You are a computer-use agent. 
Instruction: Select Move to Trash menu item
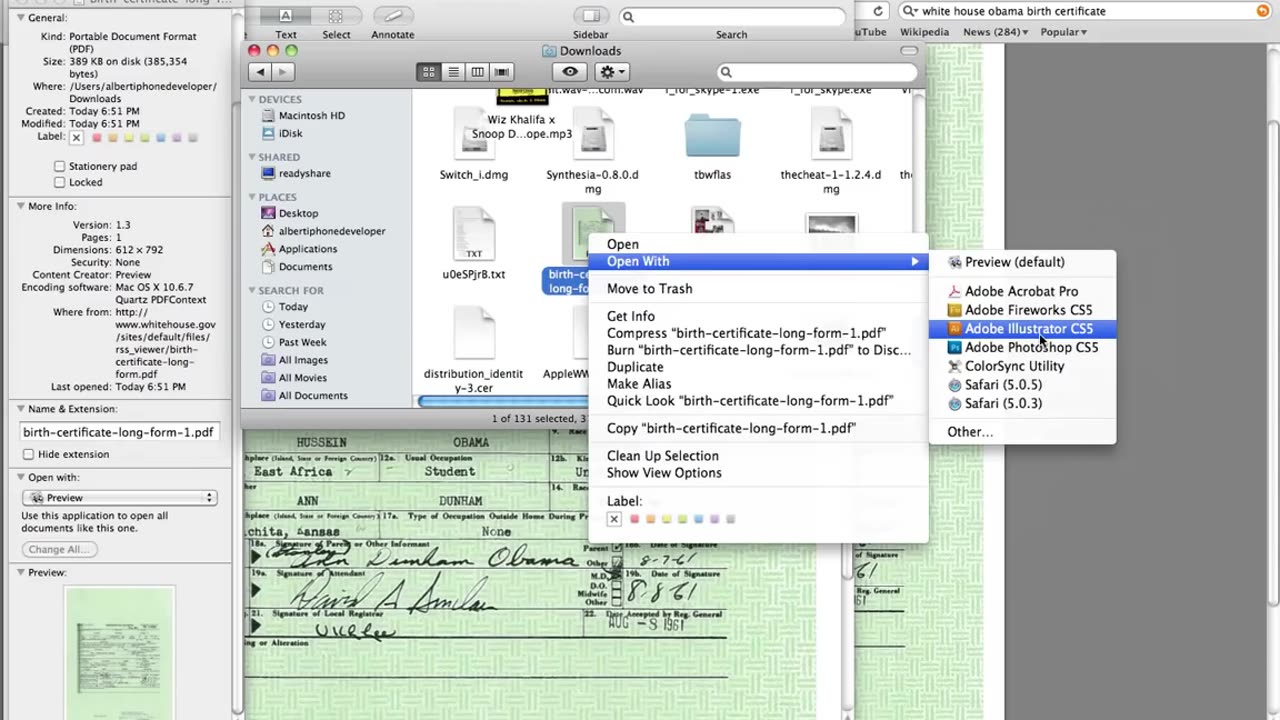click(x=649, y=288)
